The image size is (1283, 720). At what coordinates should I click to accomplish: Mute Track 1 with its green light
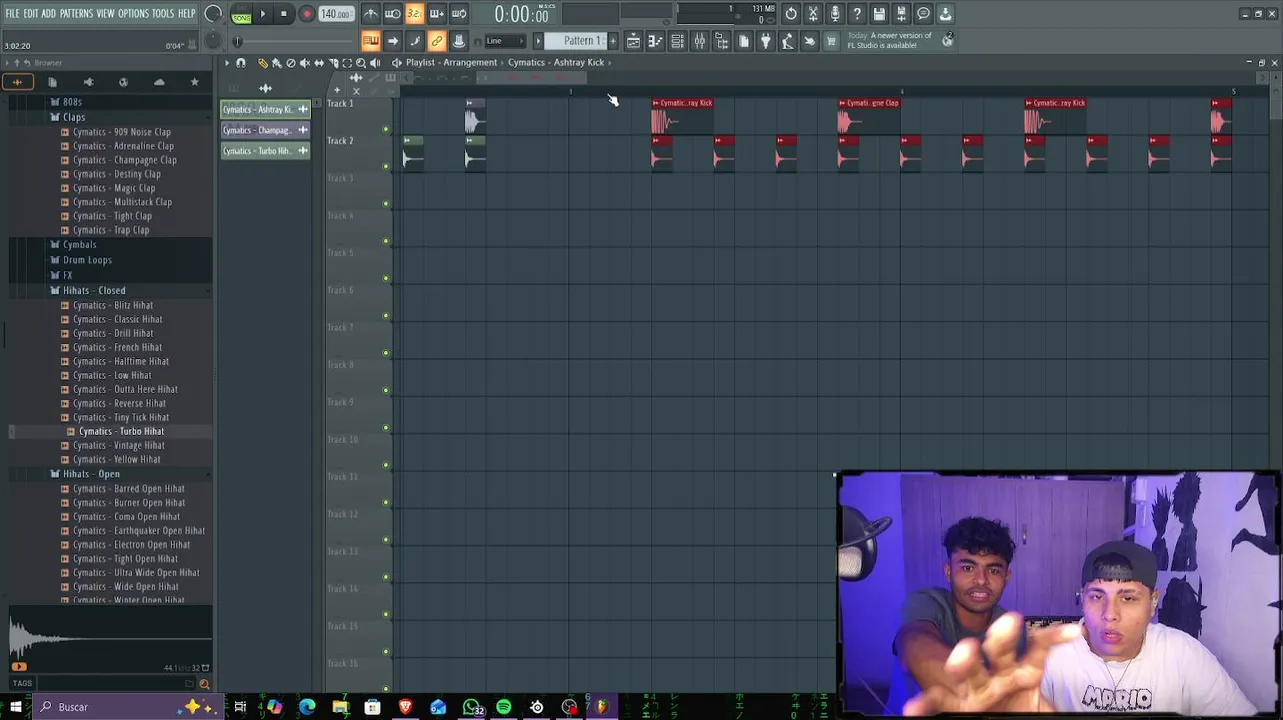coord(386,129)
